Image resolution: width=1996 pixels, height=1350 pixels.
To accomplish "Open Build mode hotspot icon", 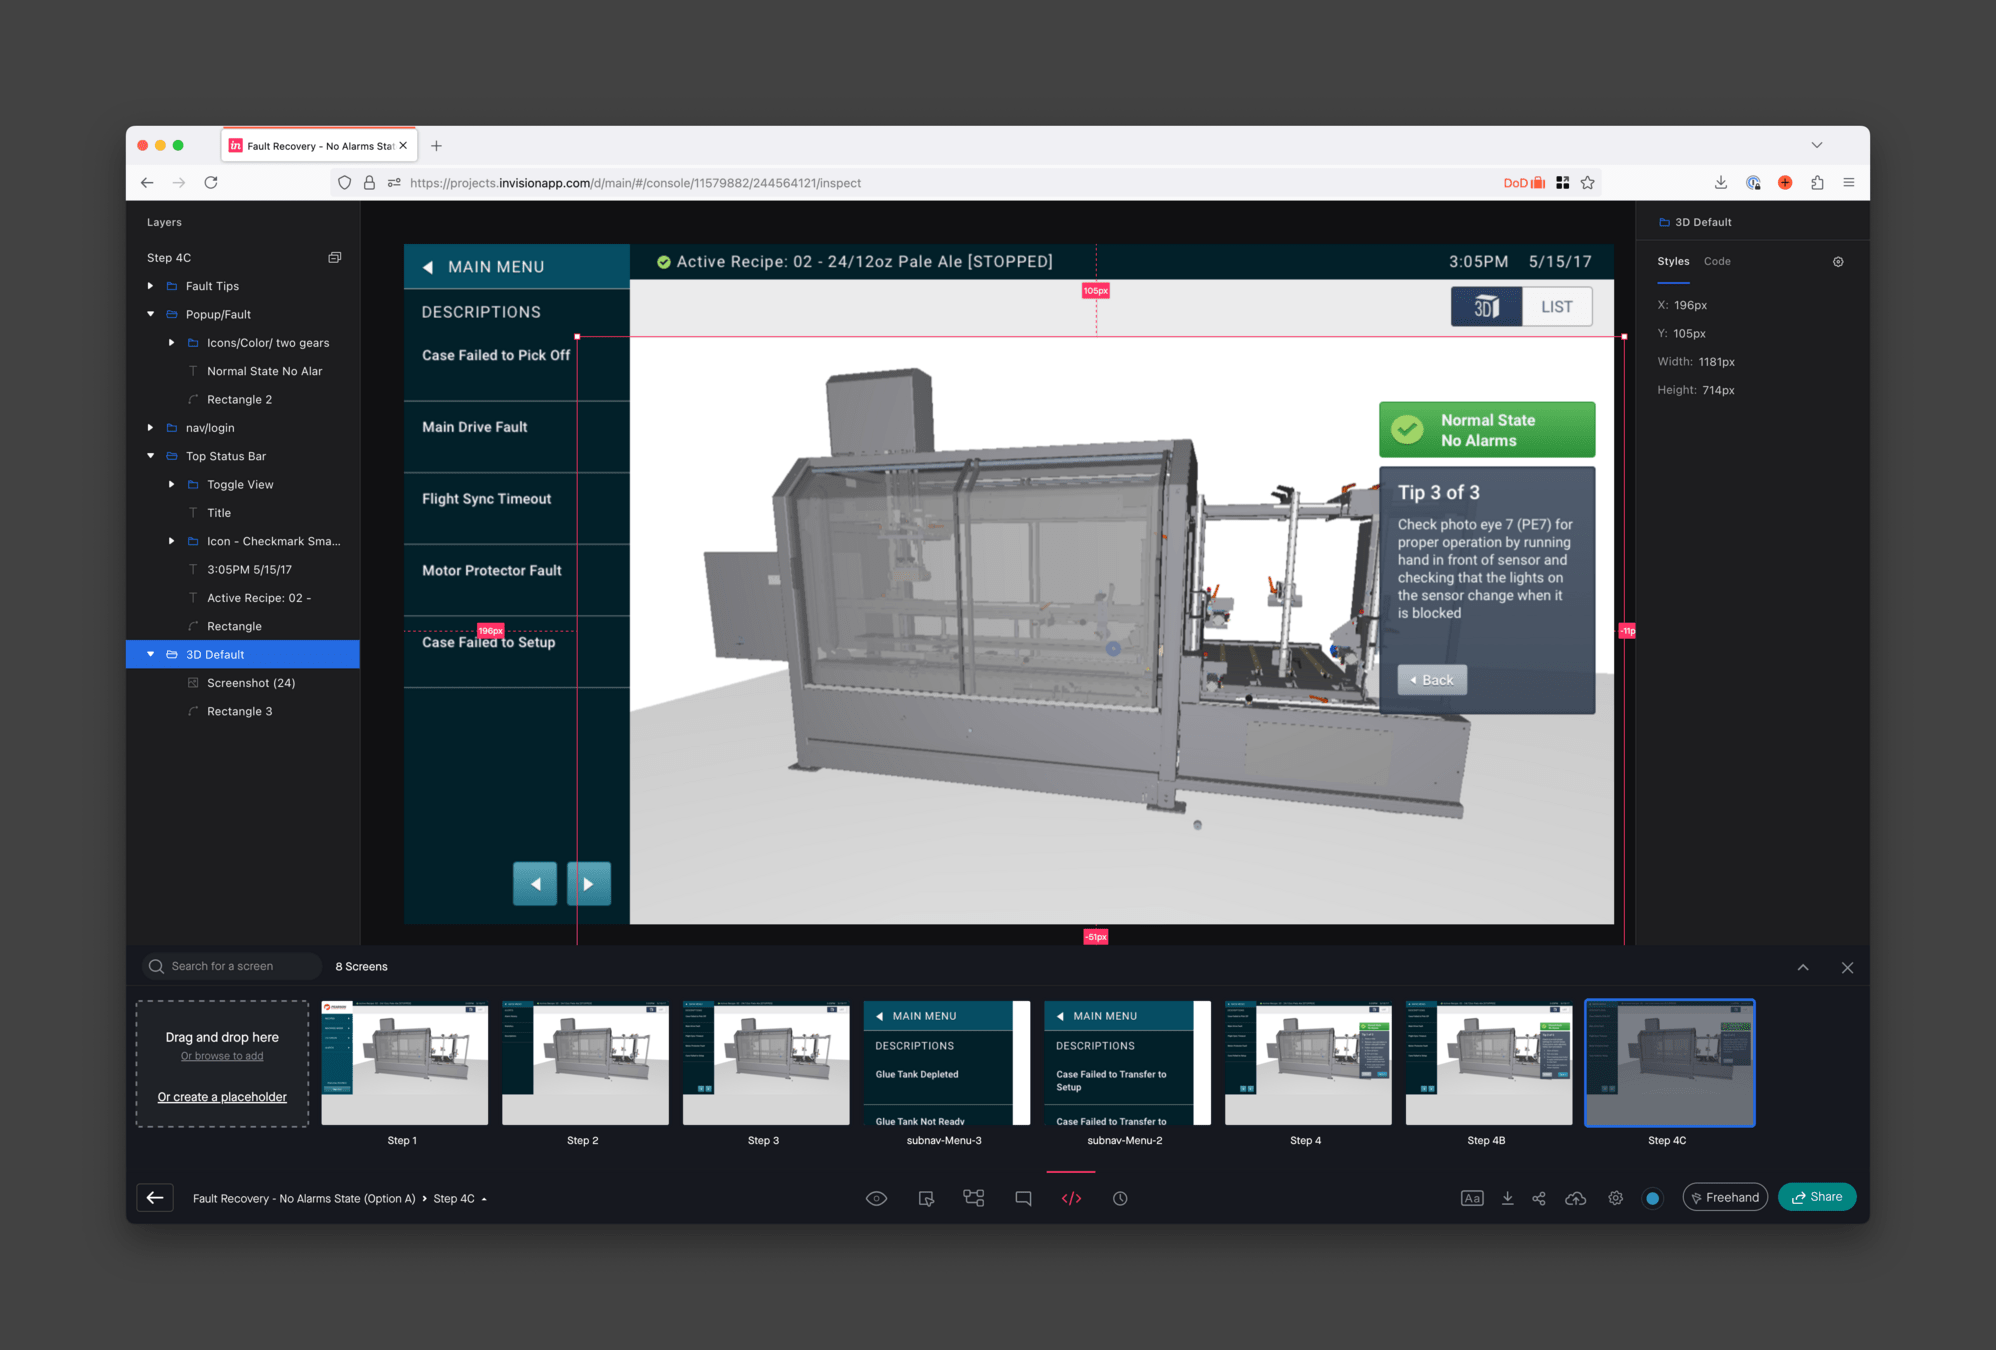I will (x=926, y=1198).
